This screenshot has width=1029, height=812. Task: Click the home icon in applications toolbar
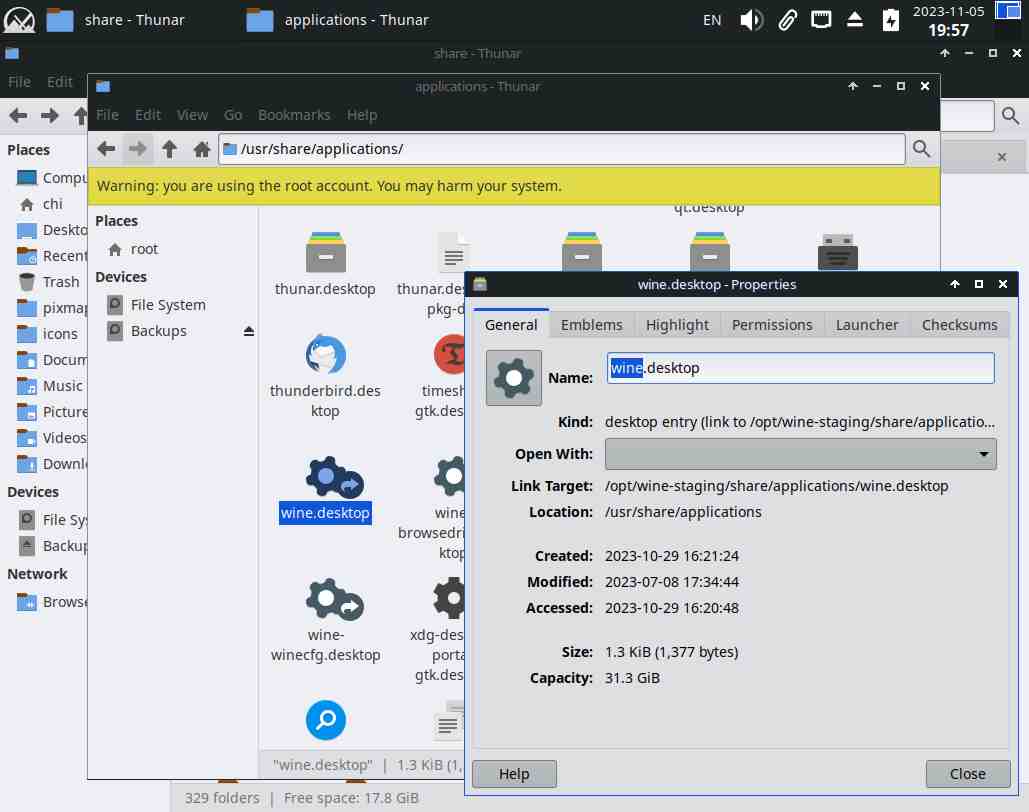pos(201,149)
